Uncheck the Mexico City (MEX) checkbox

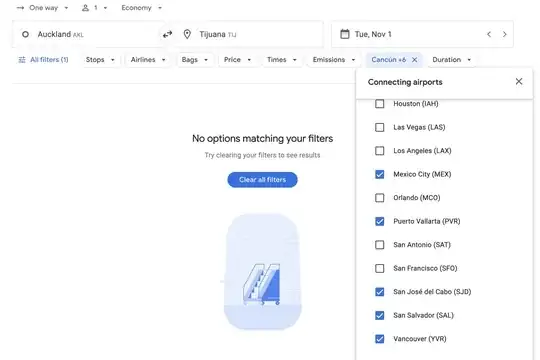pos(380,174)
